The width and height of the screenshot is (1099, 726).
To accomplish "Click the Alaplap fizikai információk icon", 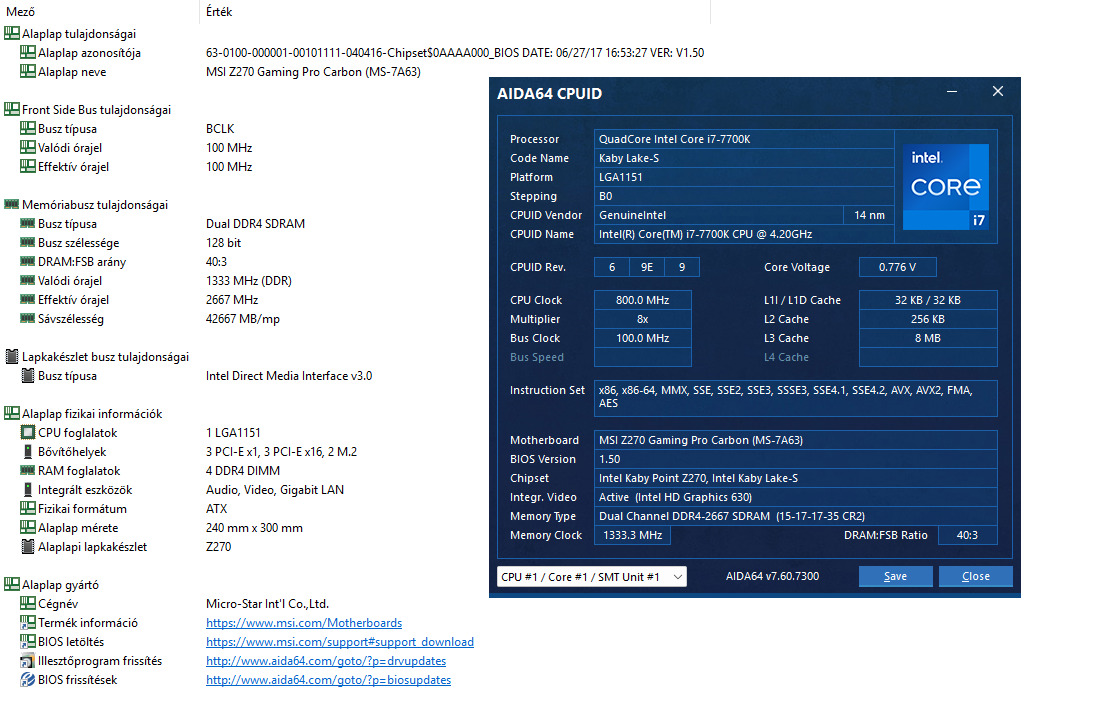I will coord(12,413).
